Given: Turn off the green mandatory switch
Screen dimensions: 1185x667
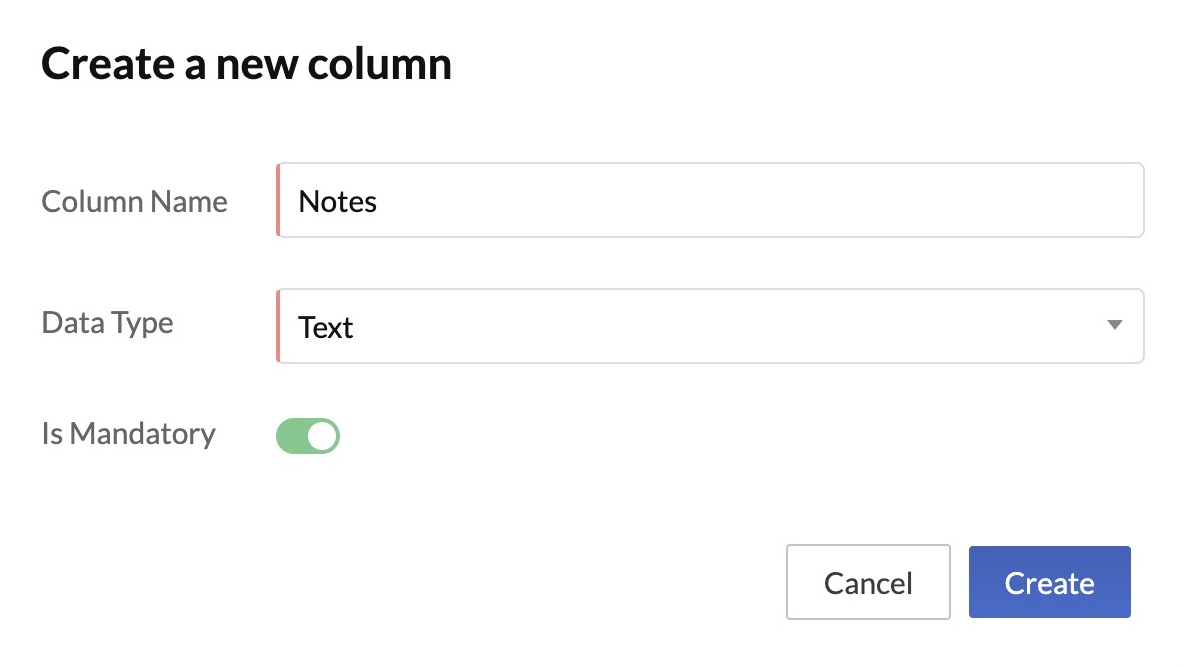Looking at the screenshot, I should coord(307,435).
